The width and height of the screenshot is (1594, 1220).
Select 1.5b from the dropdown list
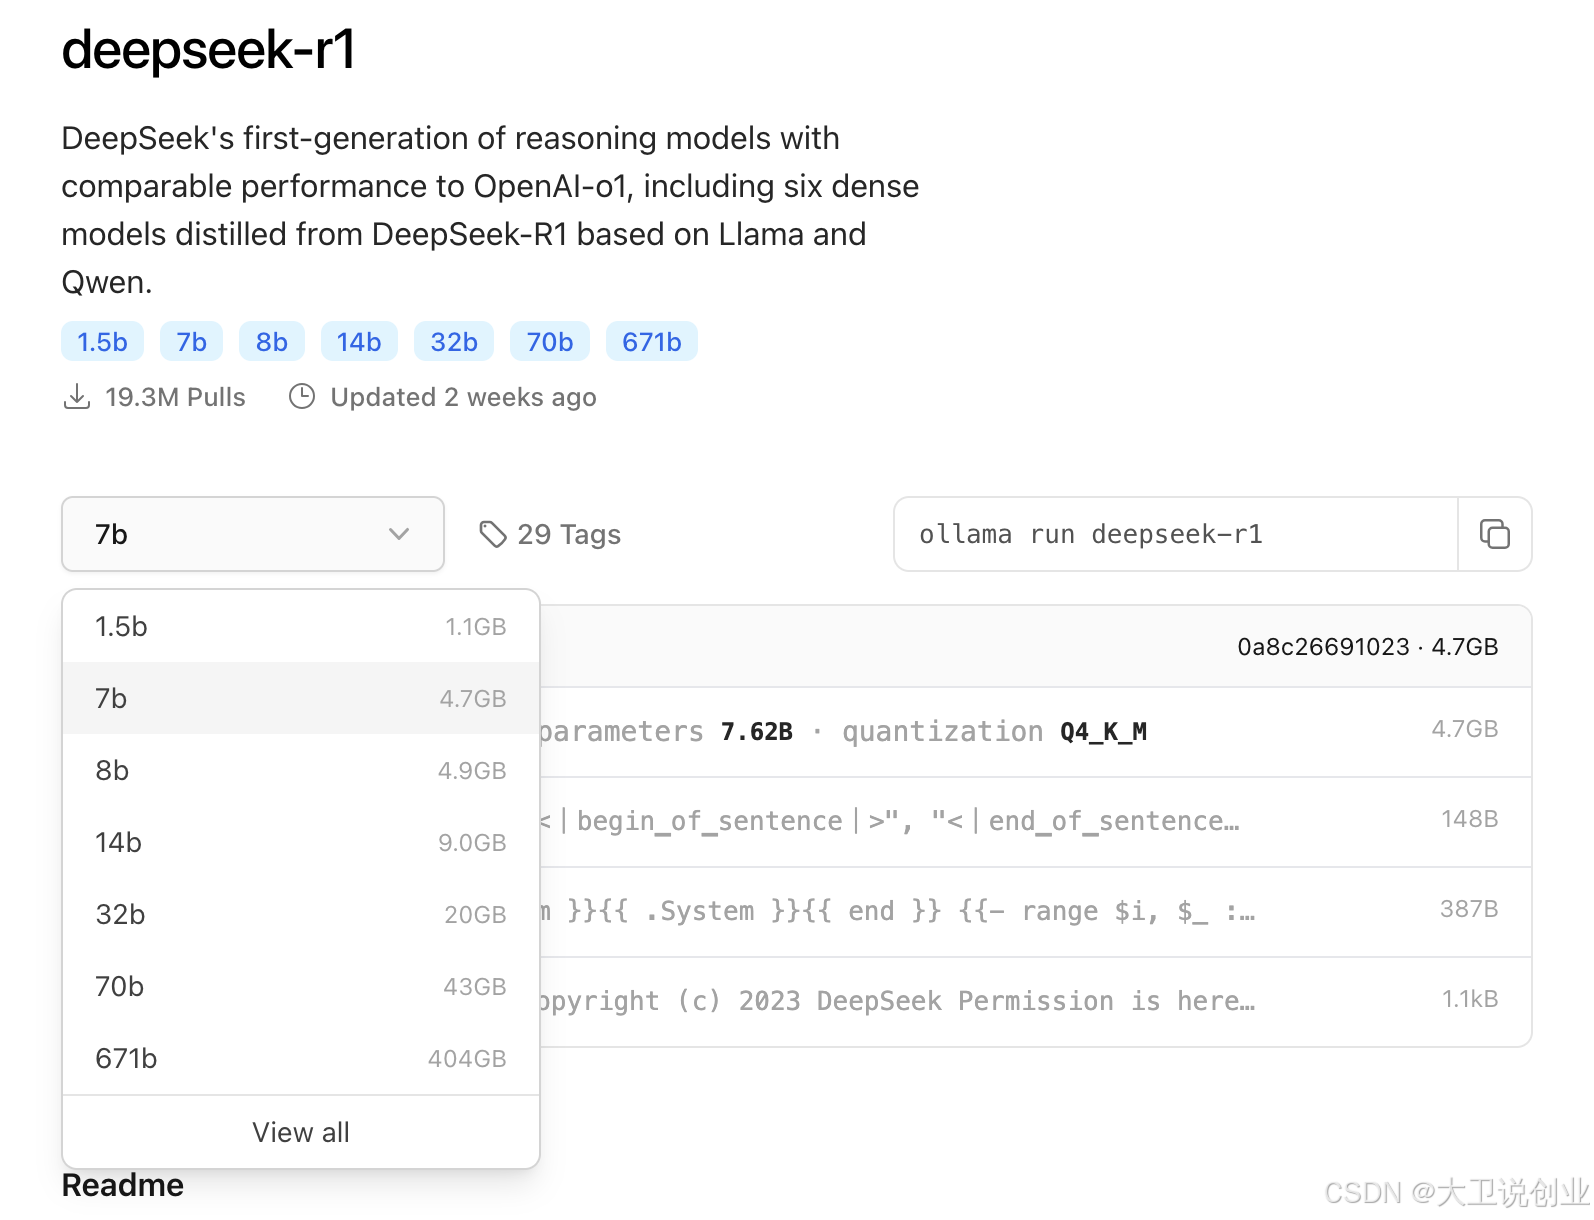(x=300, y=626)
